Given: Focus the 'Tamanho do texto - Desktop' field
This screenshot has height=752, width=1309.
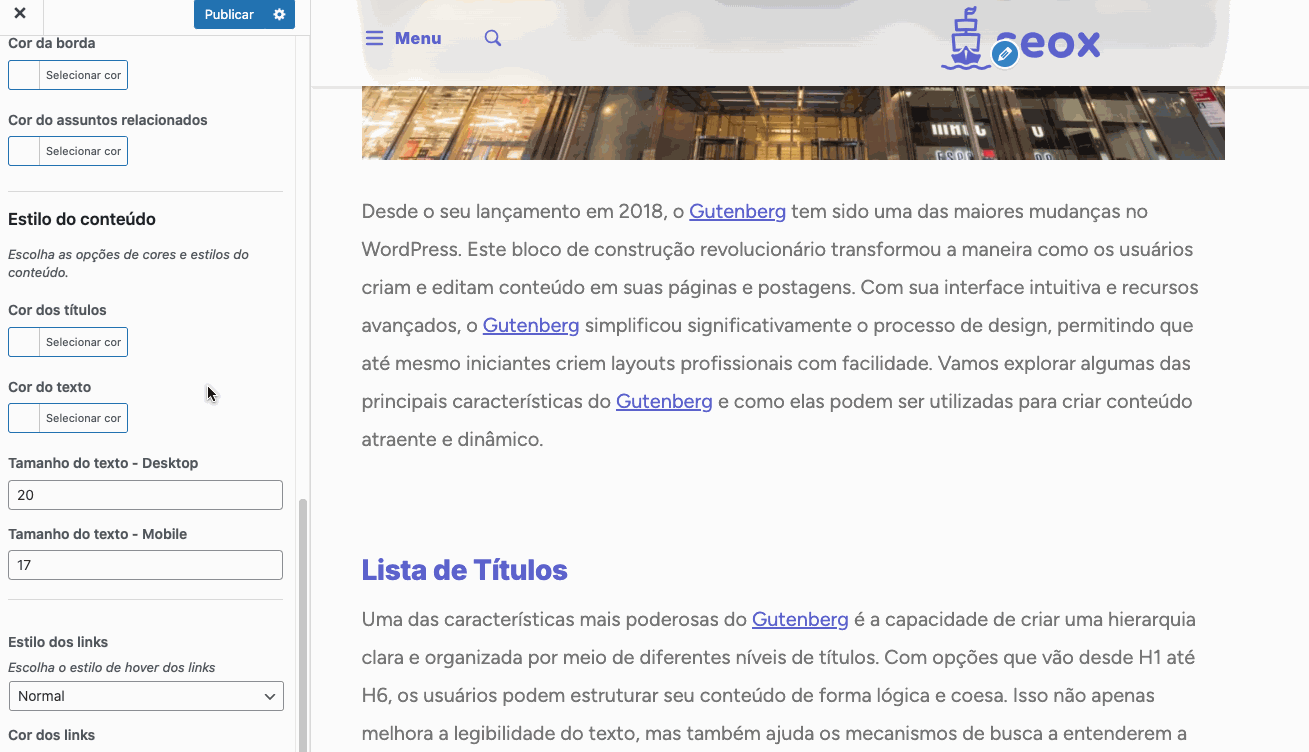Looking at the screenshot, I should [145, 495].
